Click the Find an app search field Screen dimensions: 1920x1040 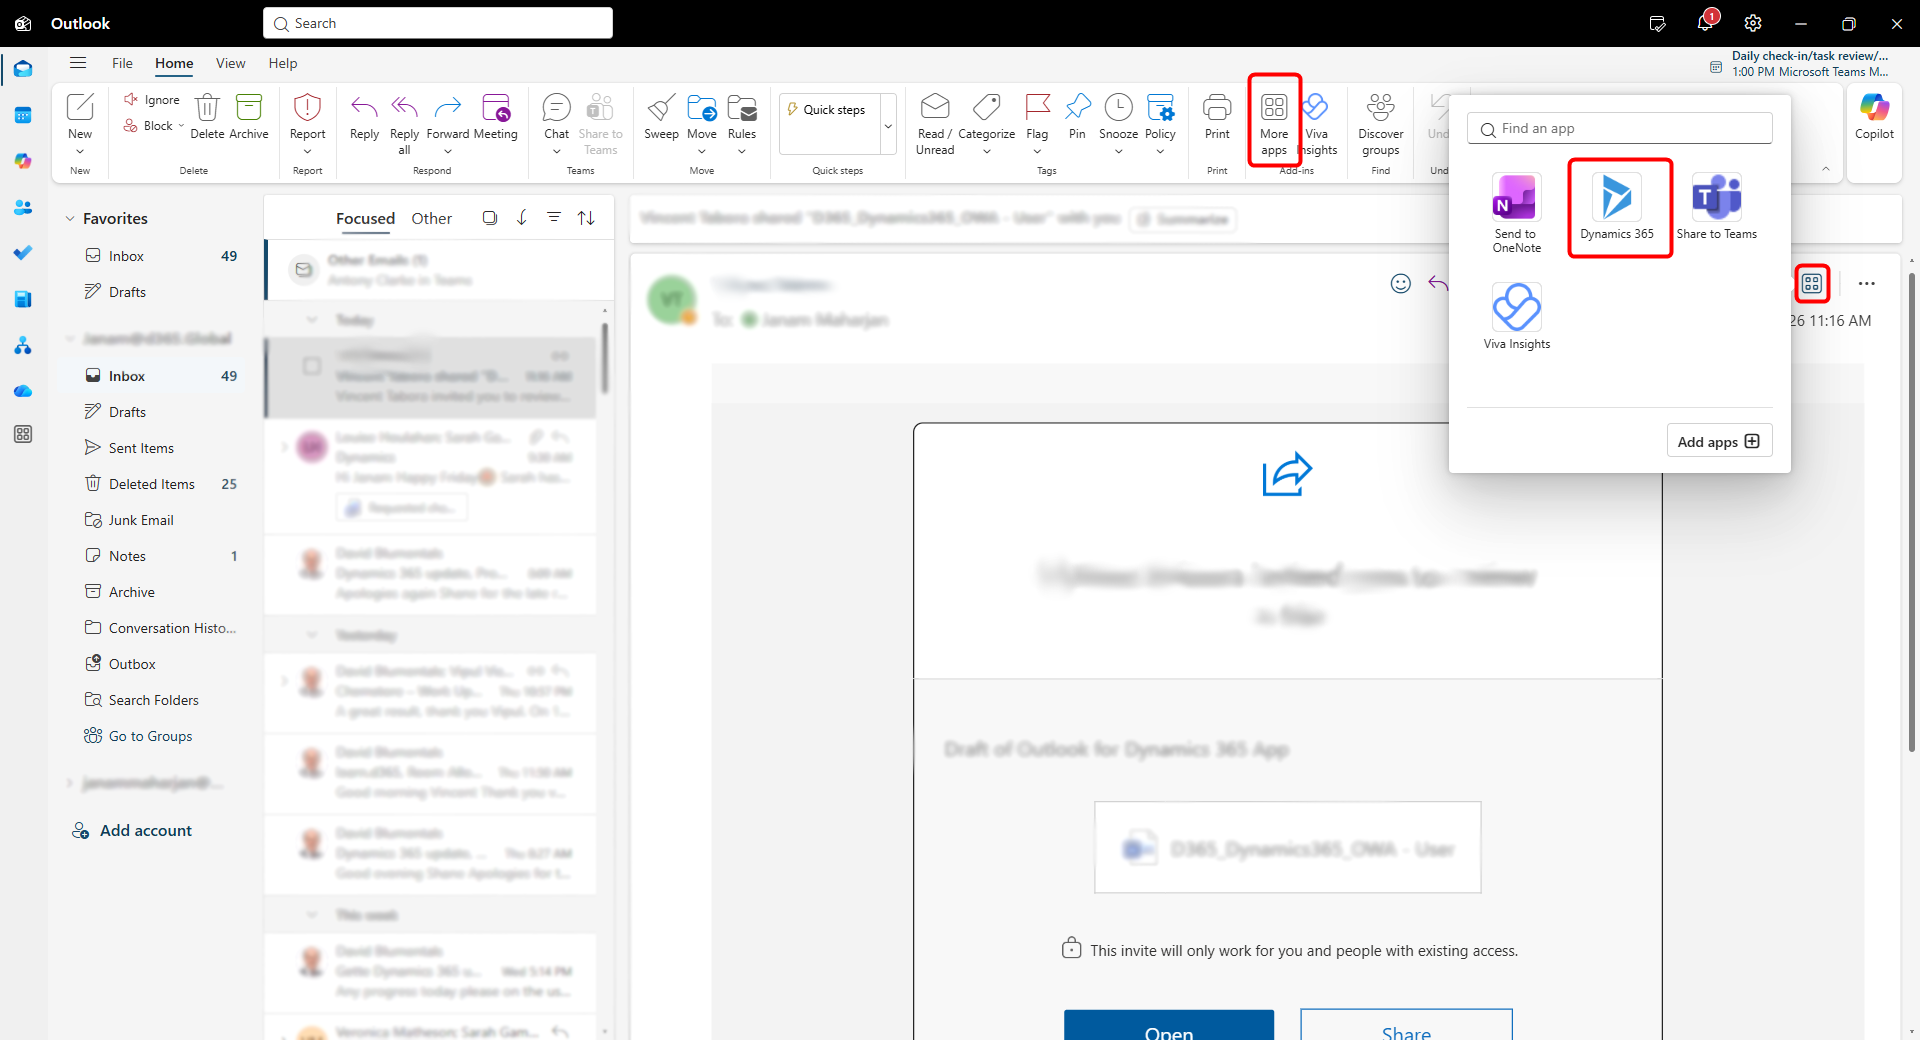point(1620,128)
